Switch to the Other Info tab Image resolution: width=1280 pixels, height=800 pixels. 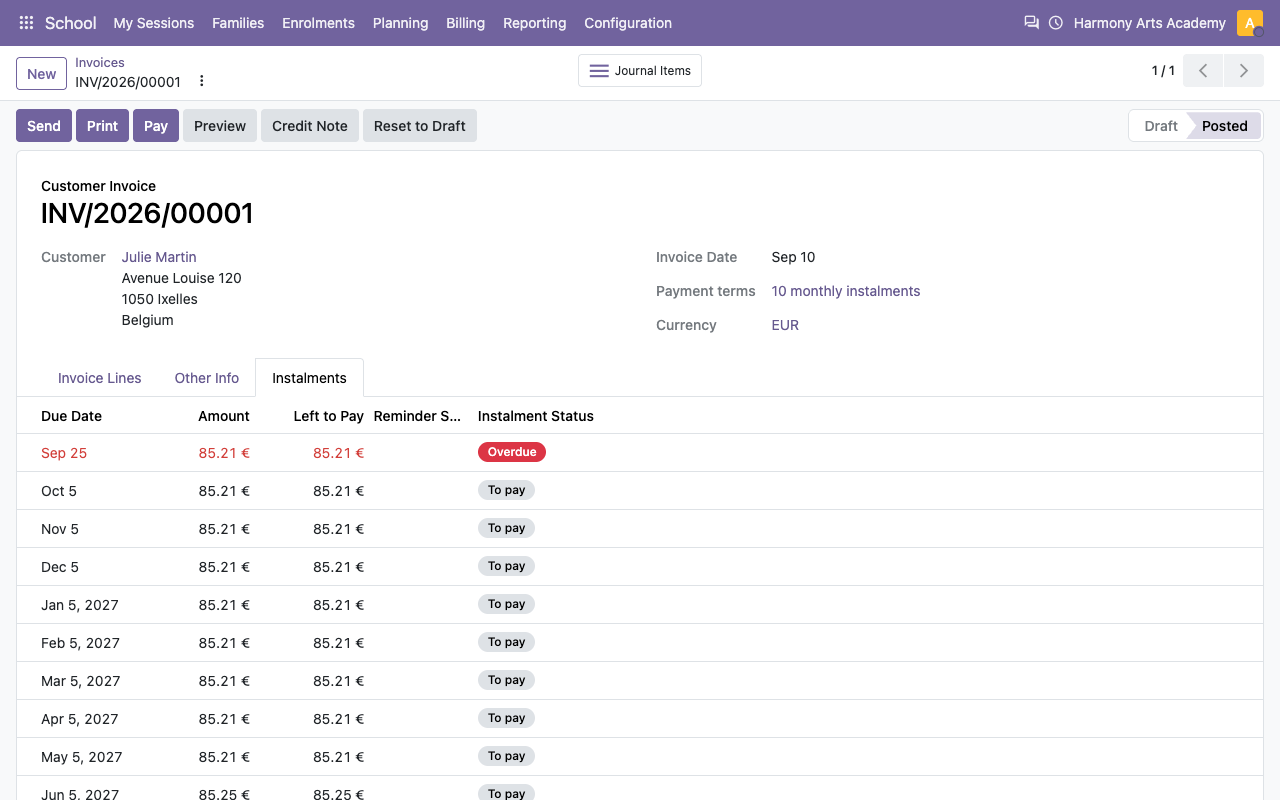(207, 378)
